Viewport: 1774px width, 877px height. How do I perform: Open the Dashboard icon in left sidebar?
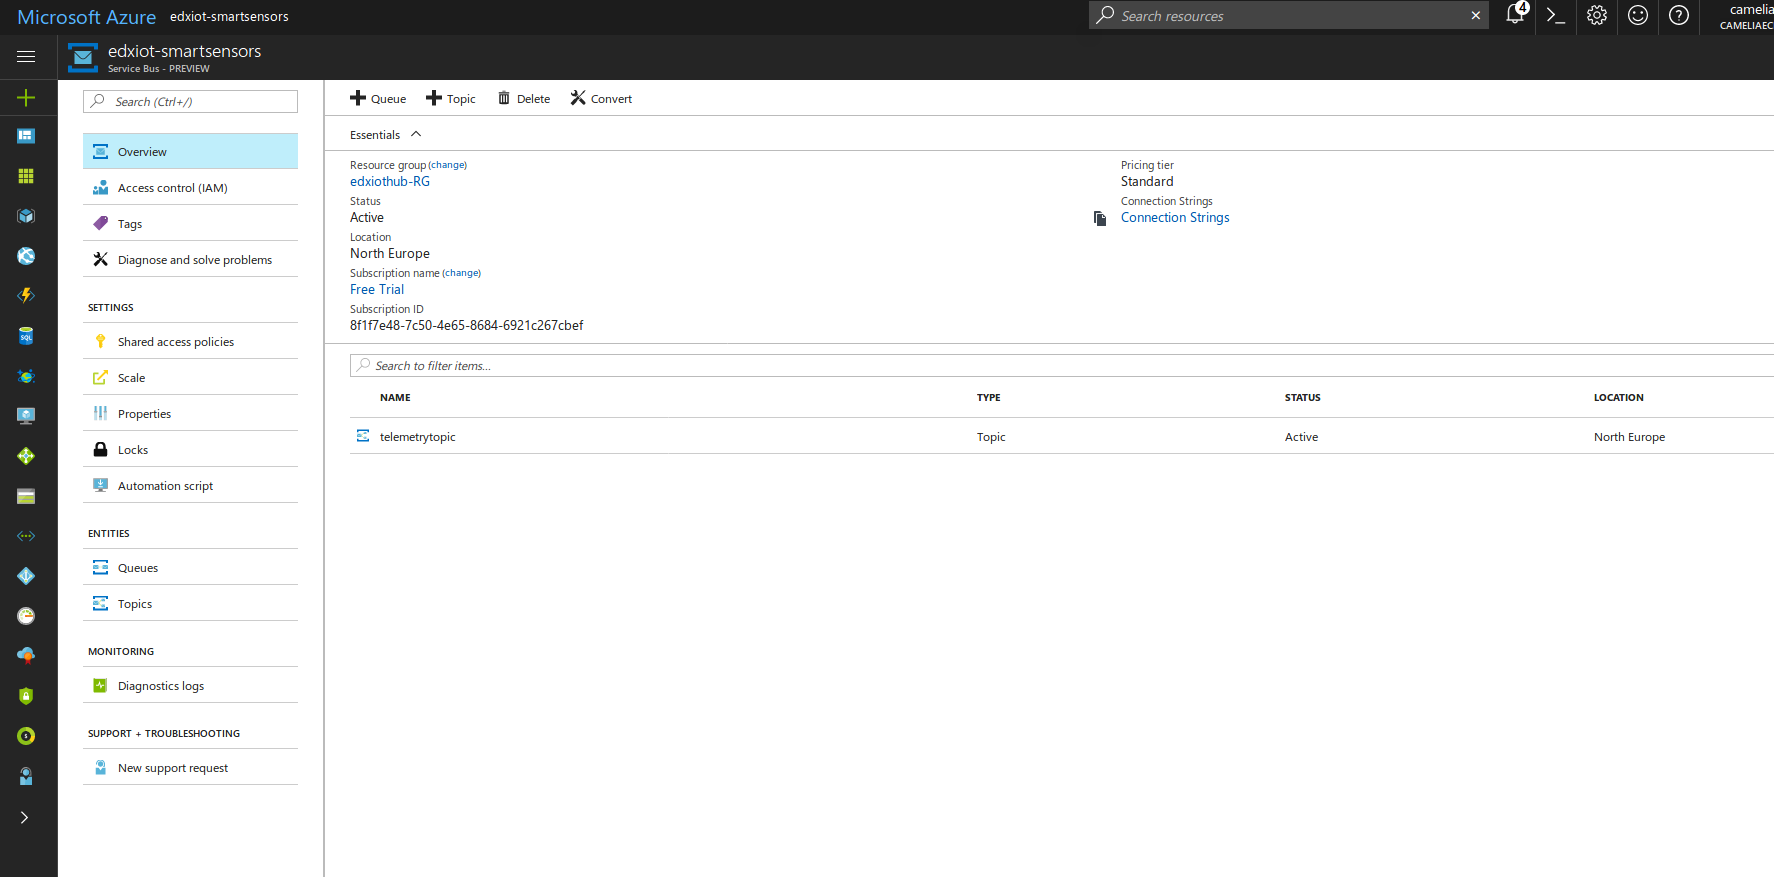(x=26, y=136)
